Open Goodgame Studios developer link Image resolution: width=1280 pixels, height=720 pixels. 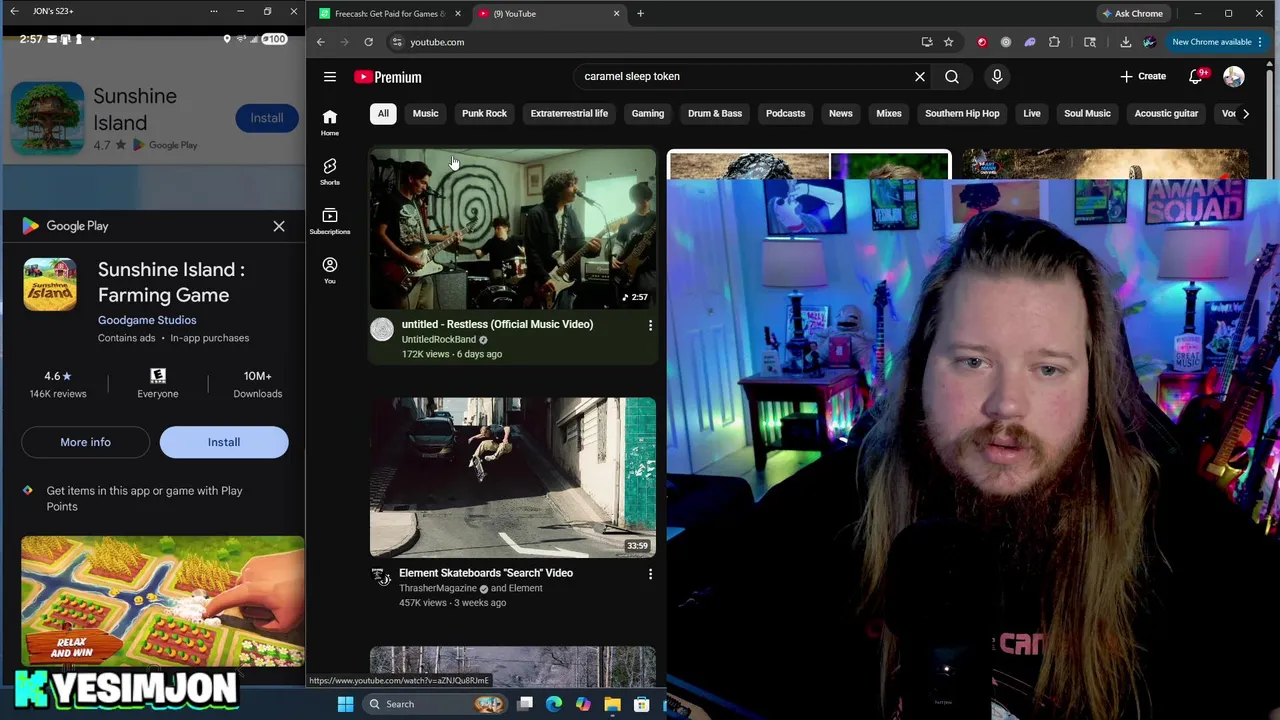click(147, 320)
